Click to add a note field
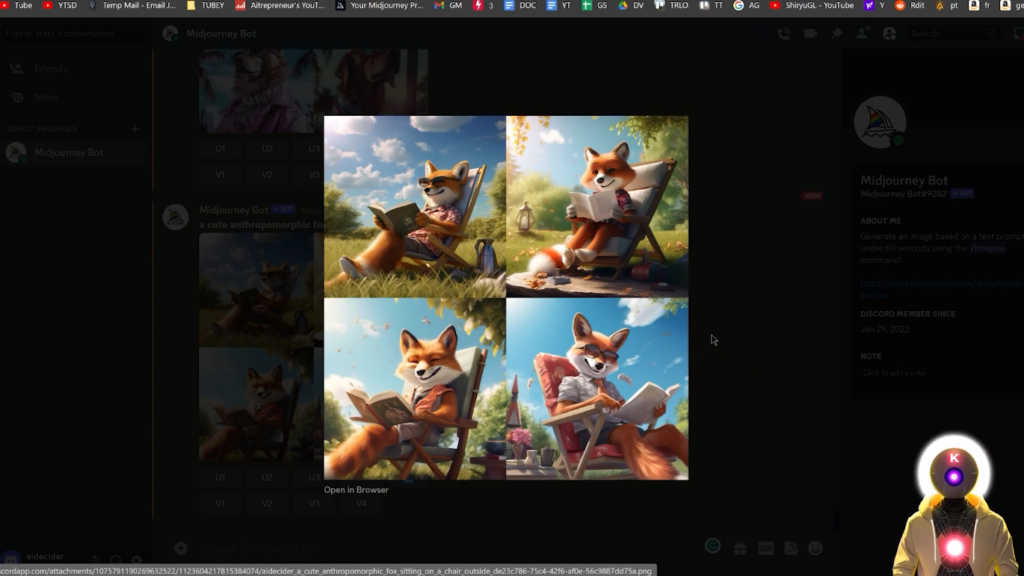 894,373
